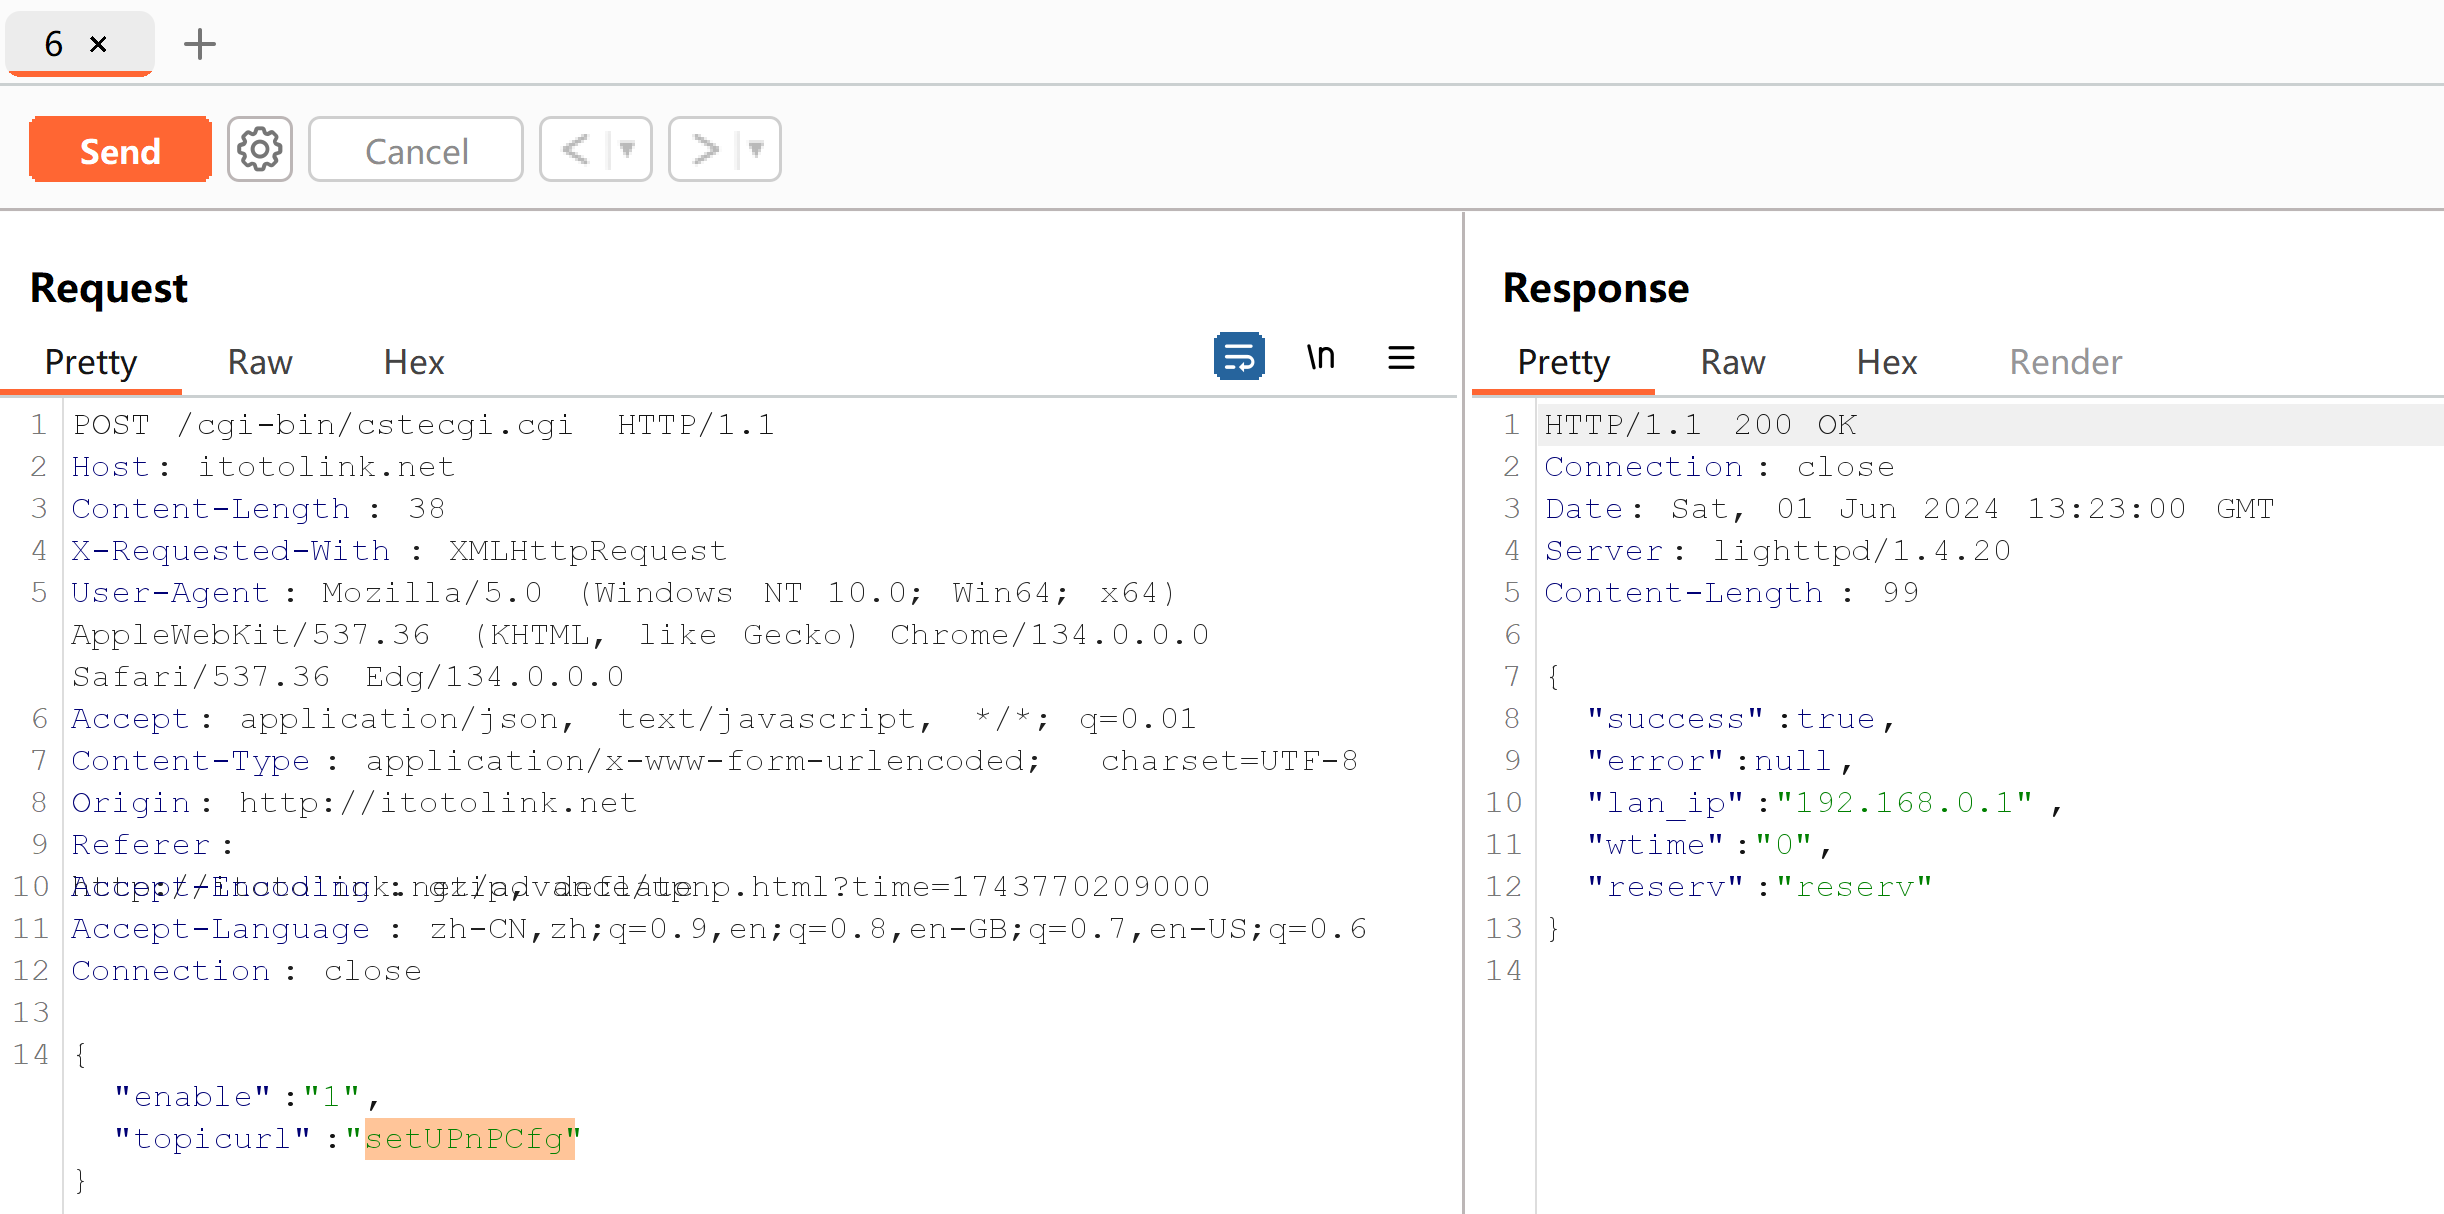Switch Request view to Raw tab
Viewport: 2444px width, 1214px height.
point(260,362)
